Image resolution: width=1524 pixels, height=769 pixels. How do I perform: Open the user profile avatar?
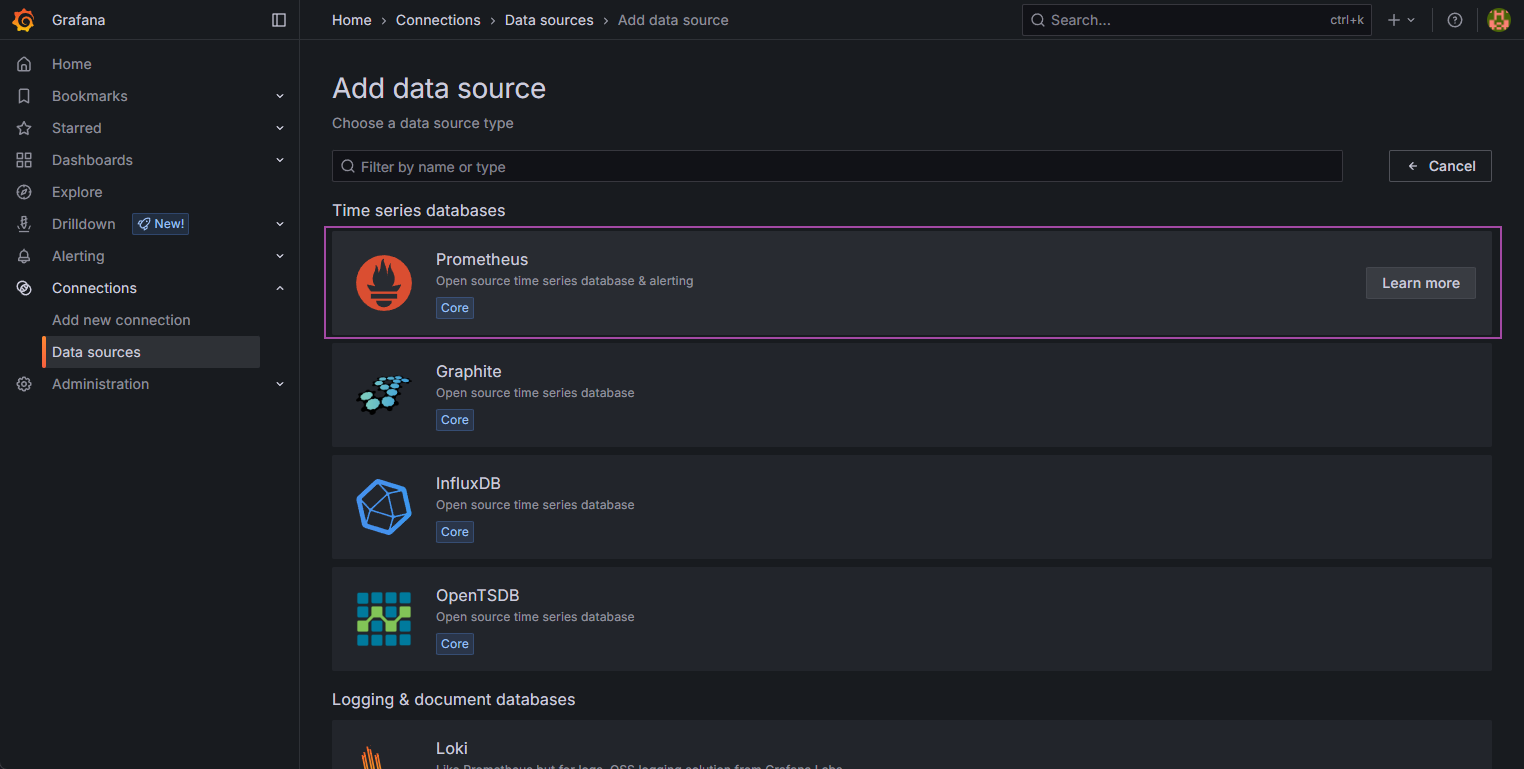click(x=1498, y=20)
